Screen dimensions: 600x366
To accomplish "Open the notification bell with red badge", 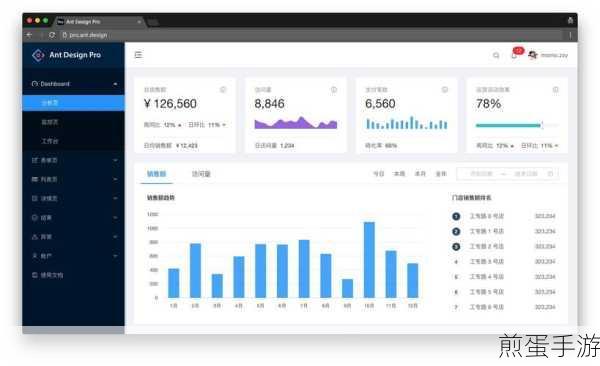I will (x=516, y=53).
